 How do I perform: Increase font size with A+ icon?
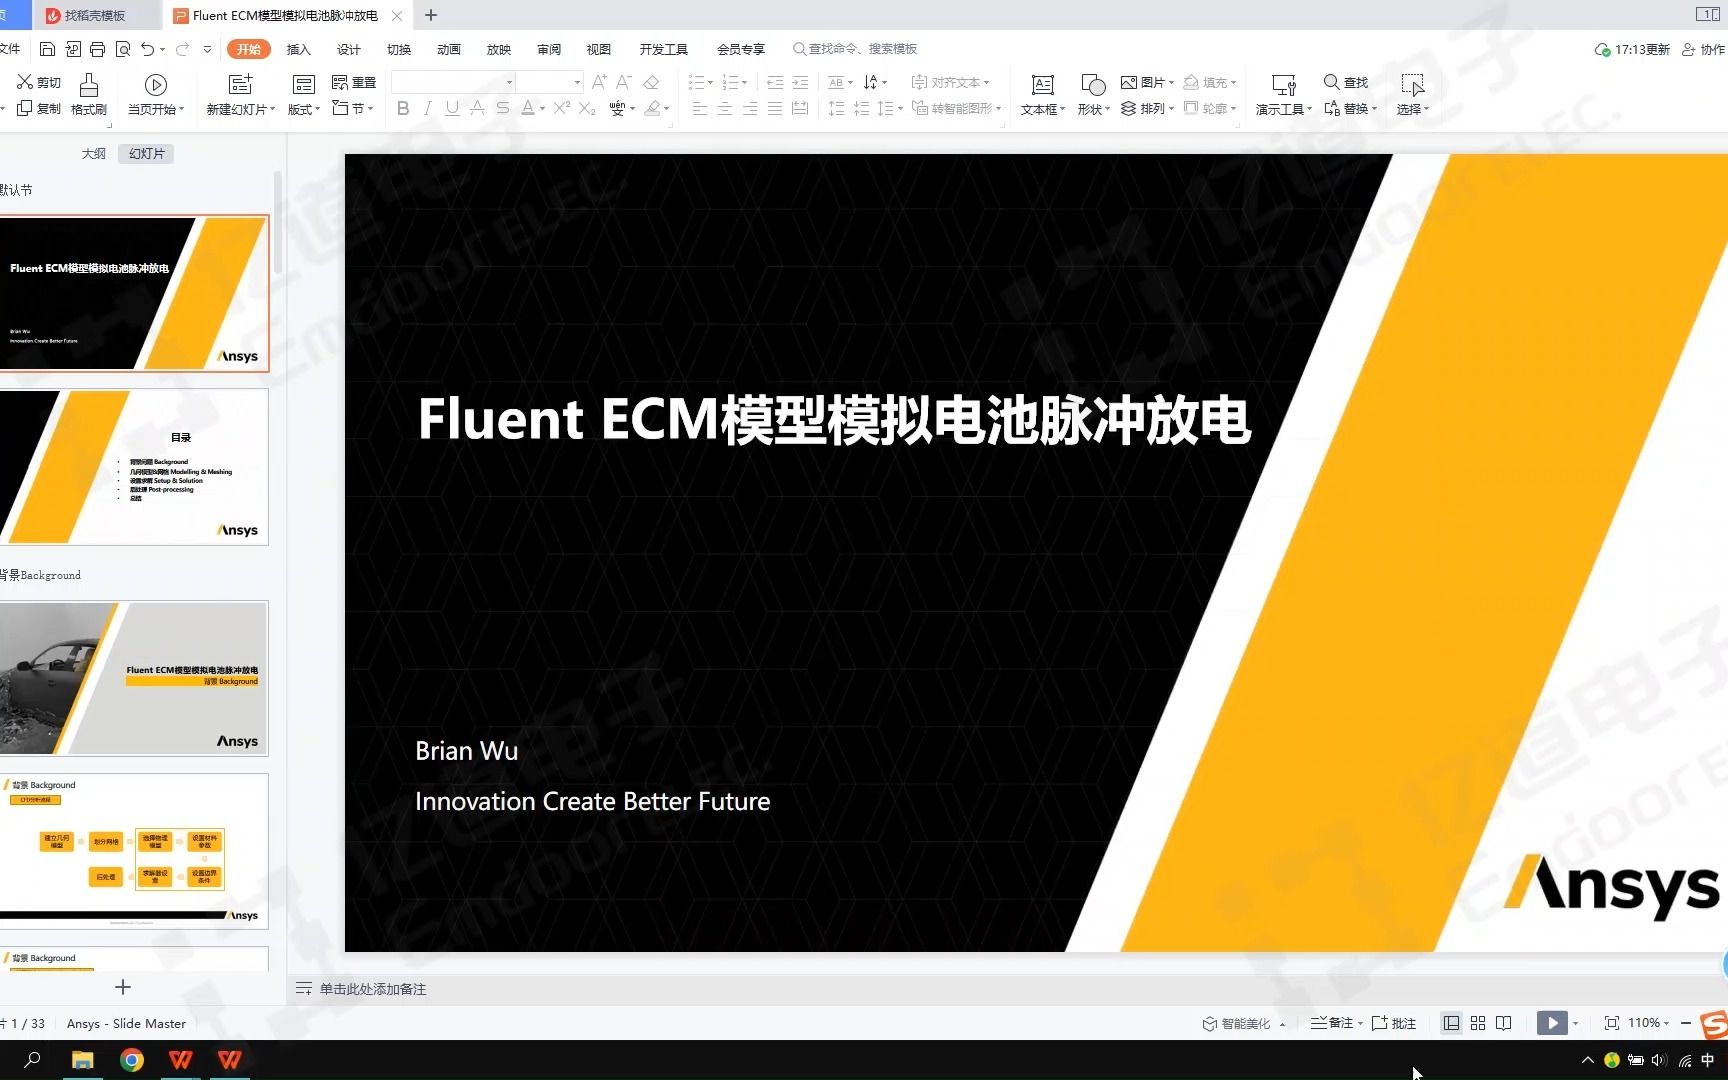pyautogui.click(x=599, y=82)
